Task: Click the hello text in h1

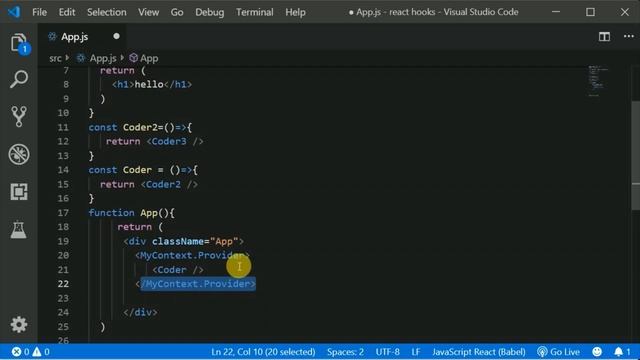Action: pyautogui.click(x=149, y=84)
